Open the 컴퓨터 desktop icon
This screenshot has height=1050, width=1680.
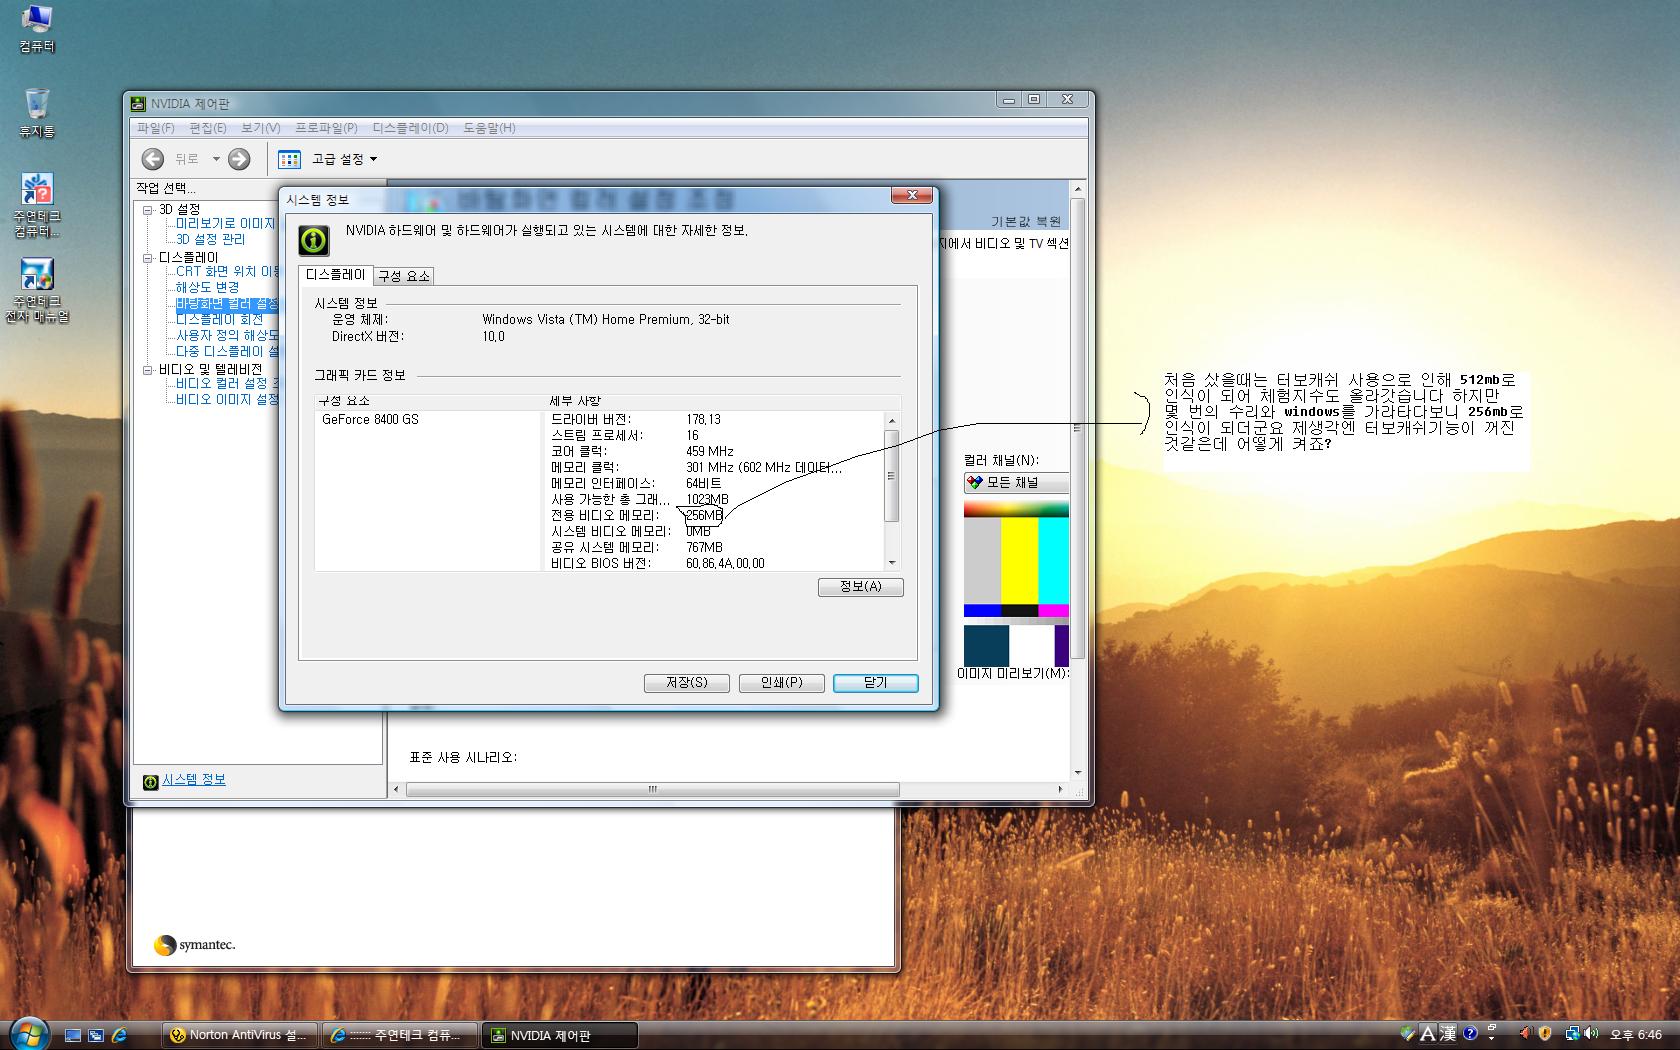(x=36, y=28)
